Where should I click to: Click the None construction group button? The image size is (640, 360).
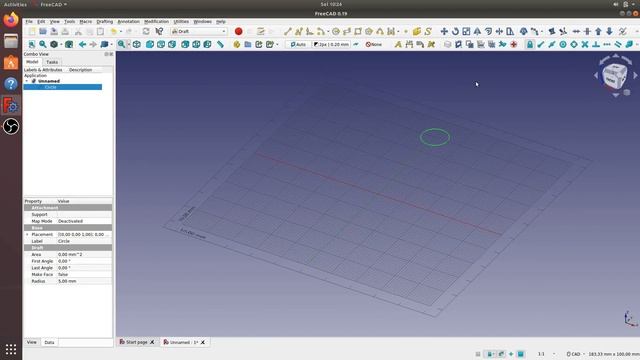(374, 44)
